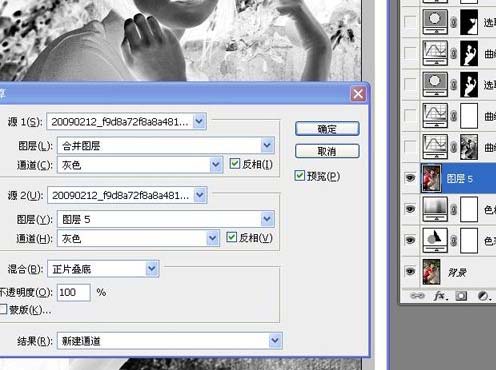Viewport: 496px width, 370px height.
Task: Click the 确定 OK button
Action: pos(327,129)
